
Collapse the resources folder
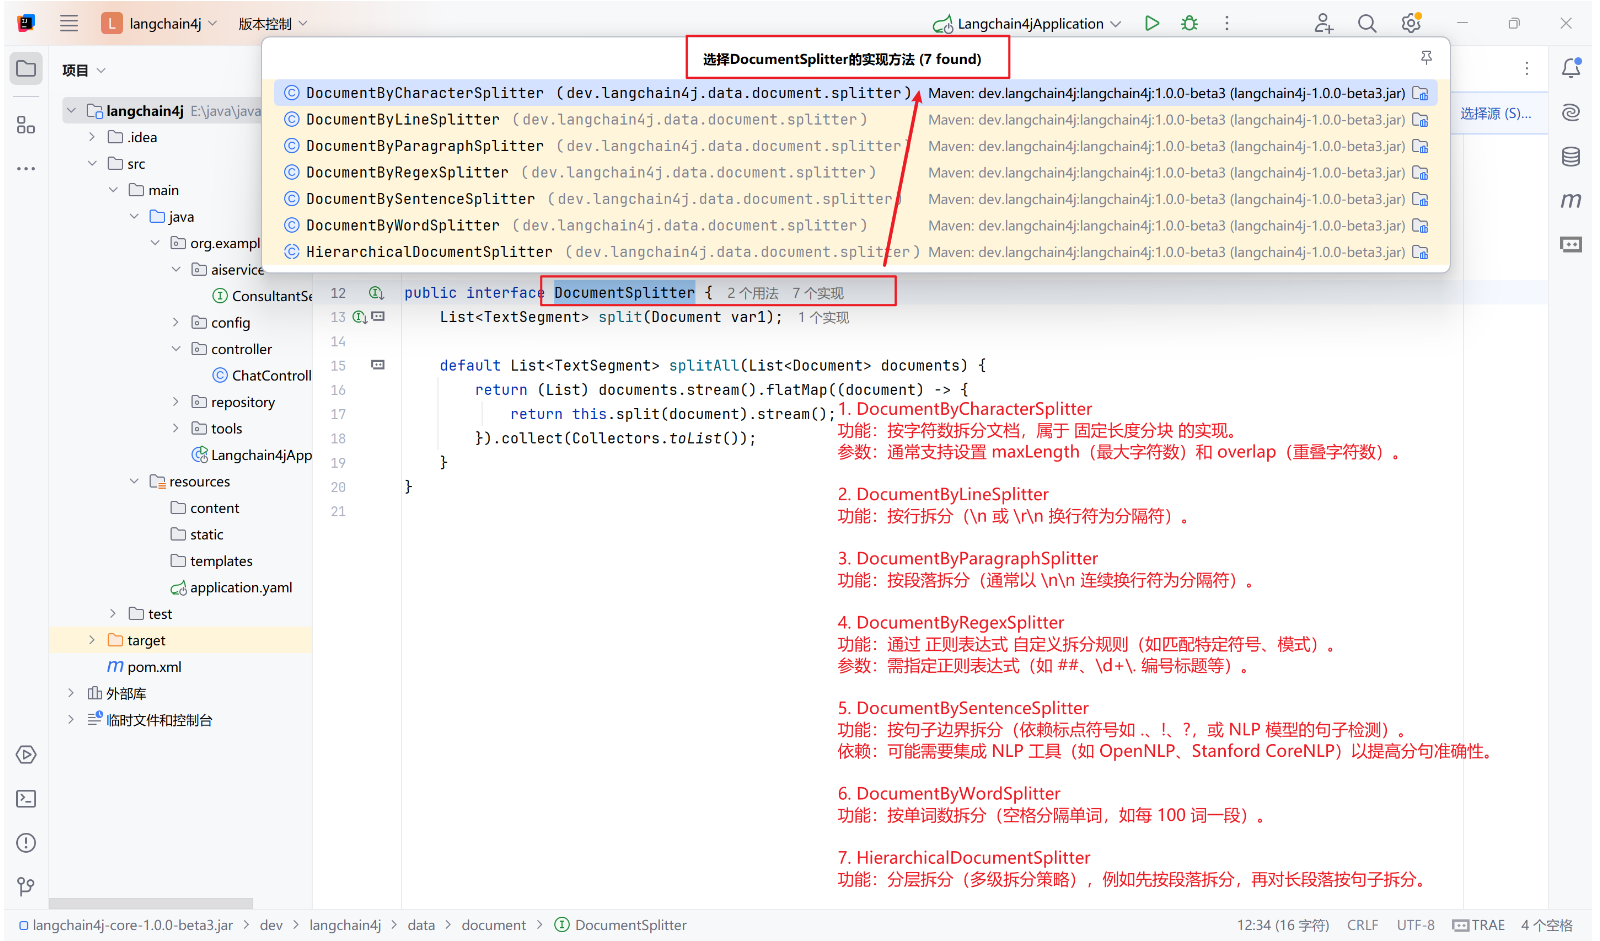134,481
